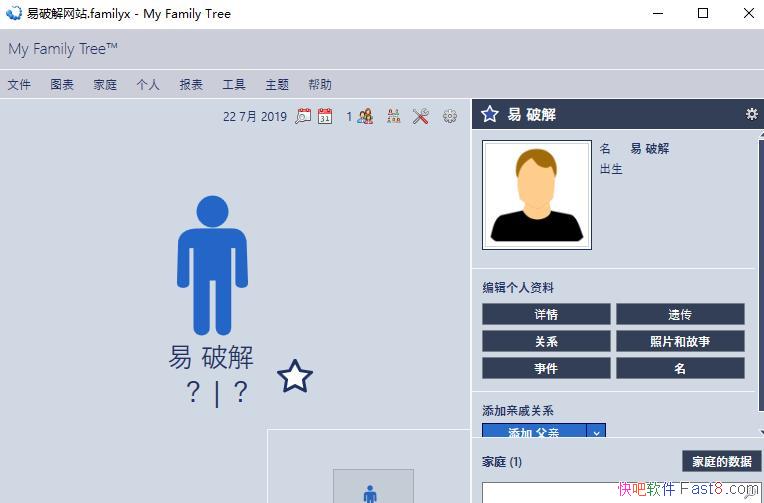Image resolution: width=764 pixels, height=503 pixels.
Task: Click the 照片和故事 button
Action: (680, 341)
